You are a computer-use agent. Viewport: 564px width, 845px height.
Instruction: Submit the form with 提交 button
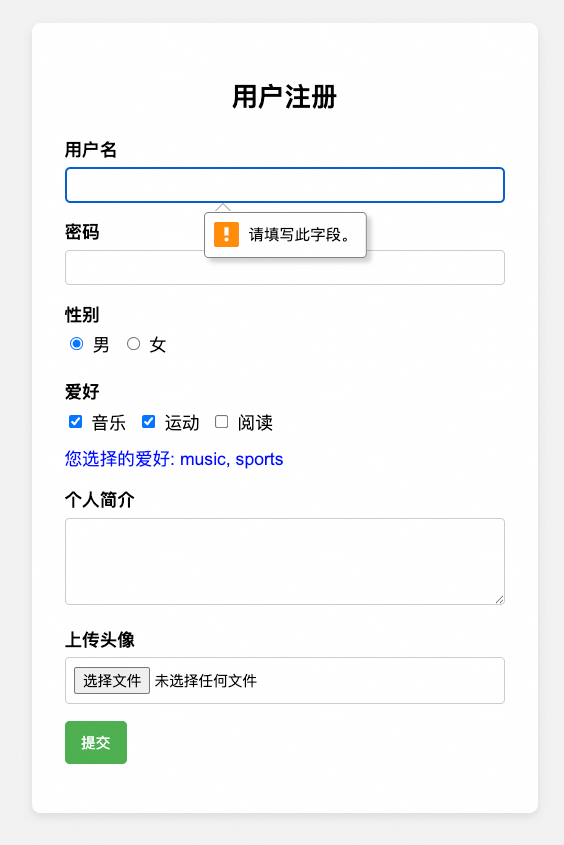coord(96,742)
